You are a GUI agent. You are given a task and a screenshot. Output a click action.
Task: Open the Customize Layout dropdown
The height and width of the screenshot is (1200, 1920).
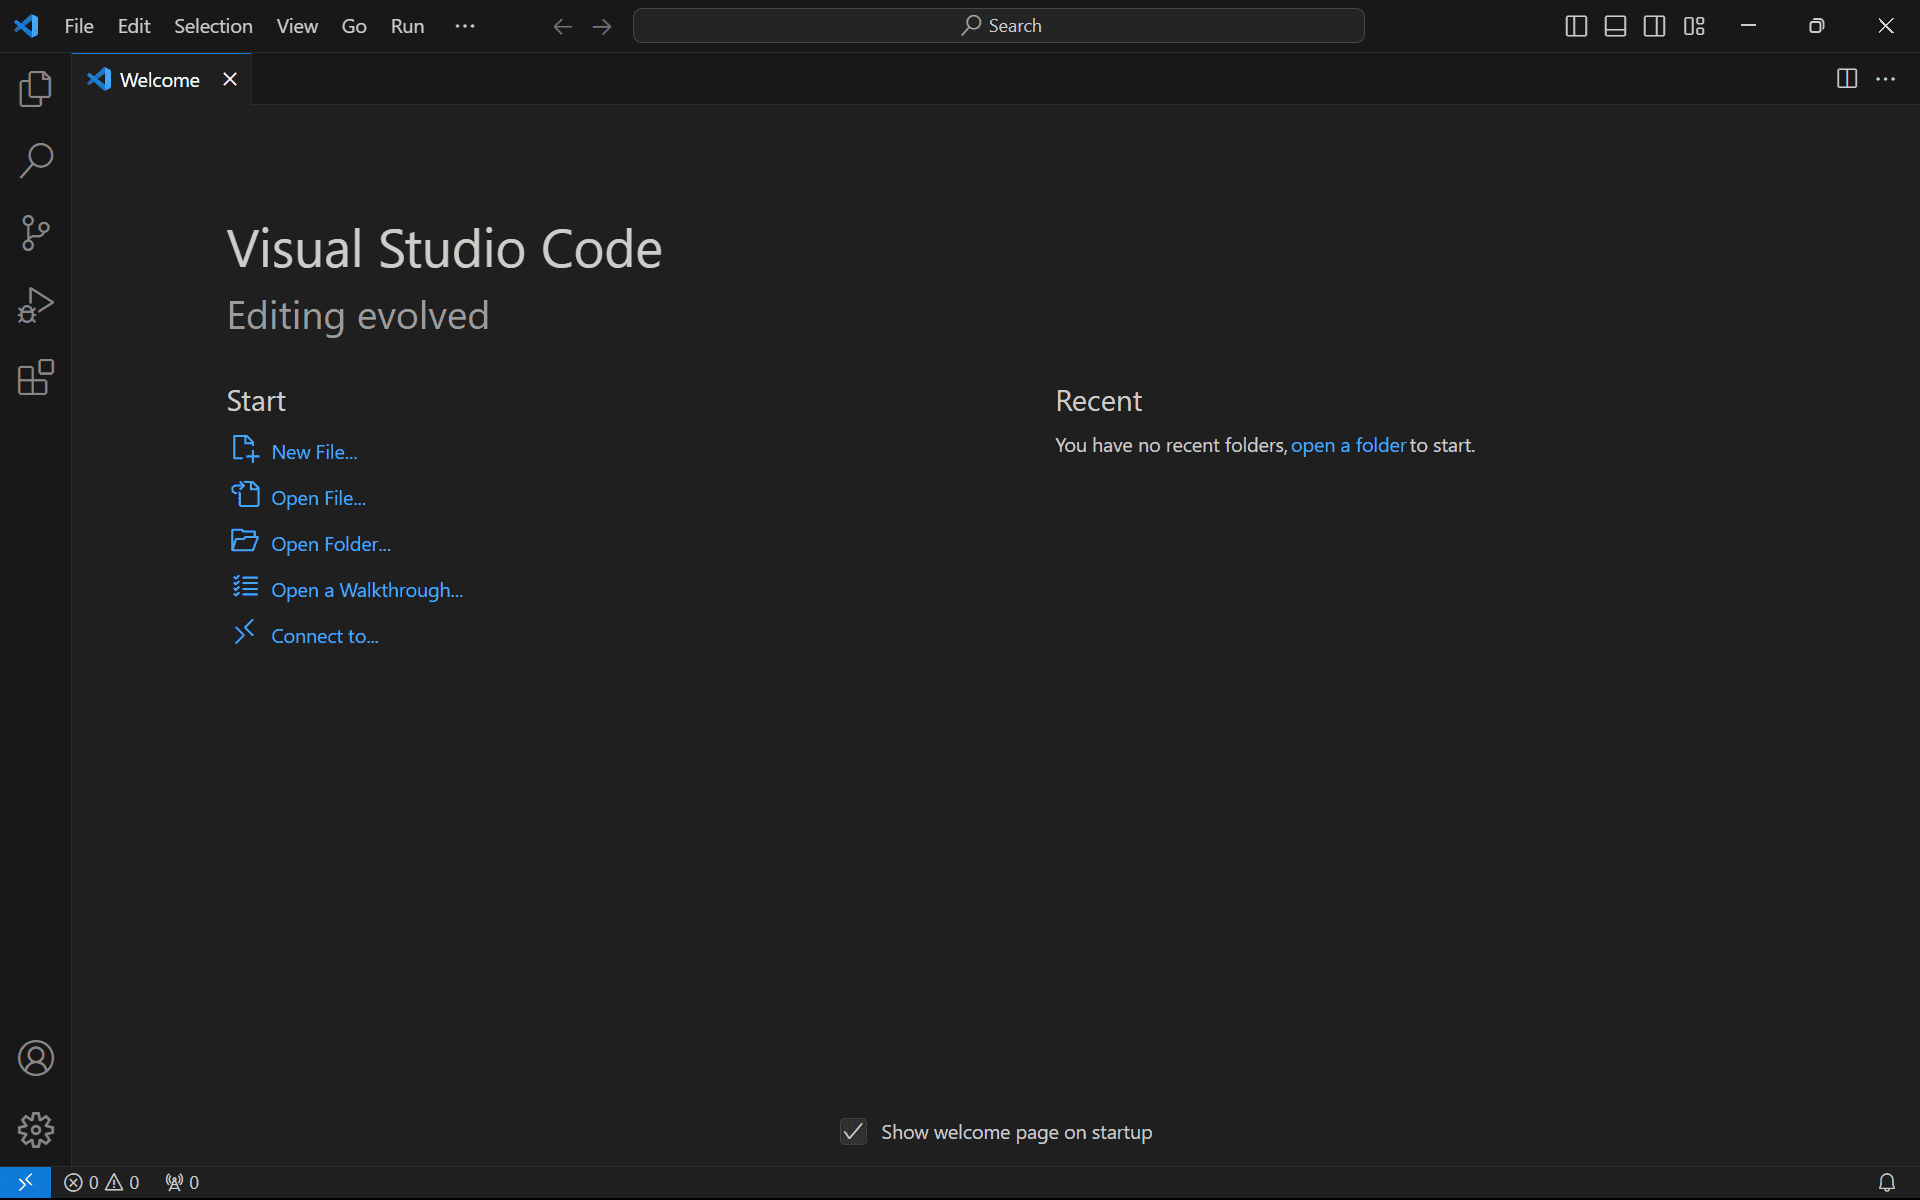tap(1695, 26)
